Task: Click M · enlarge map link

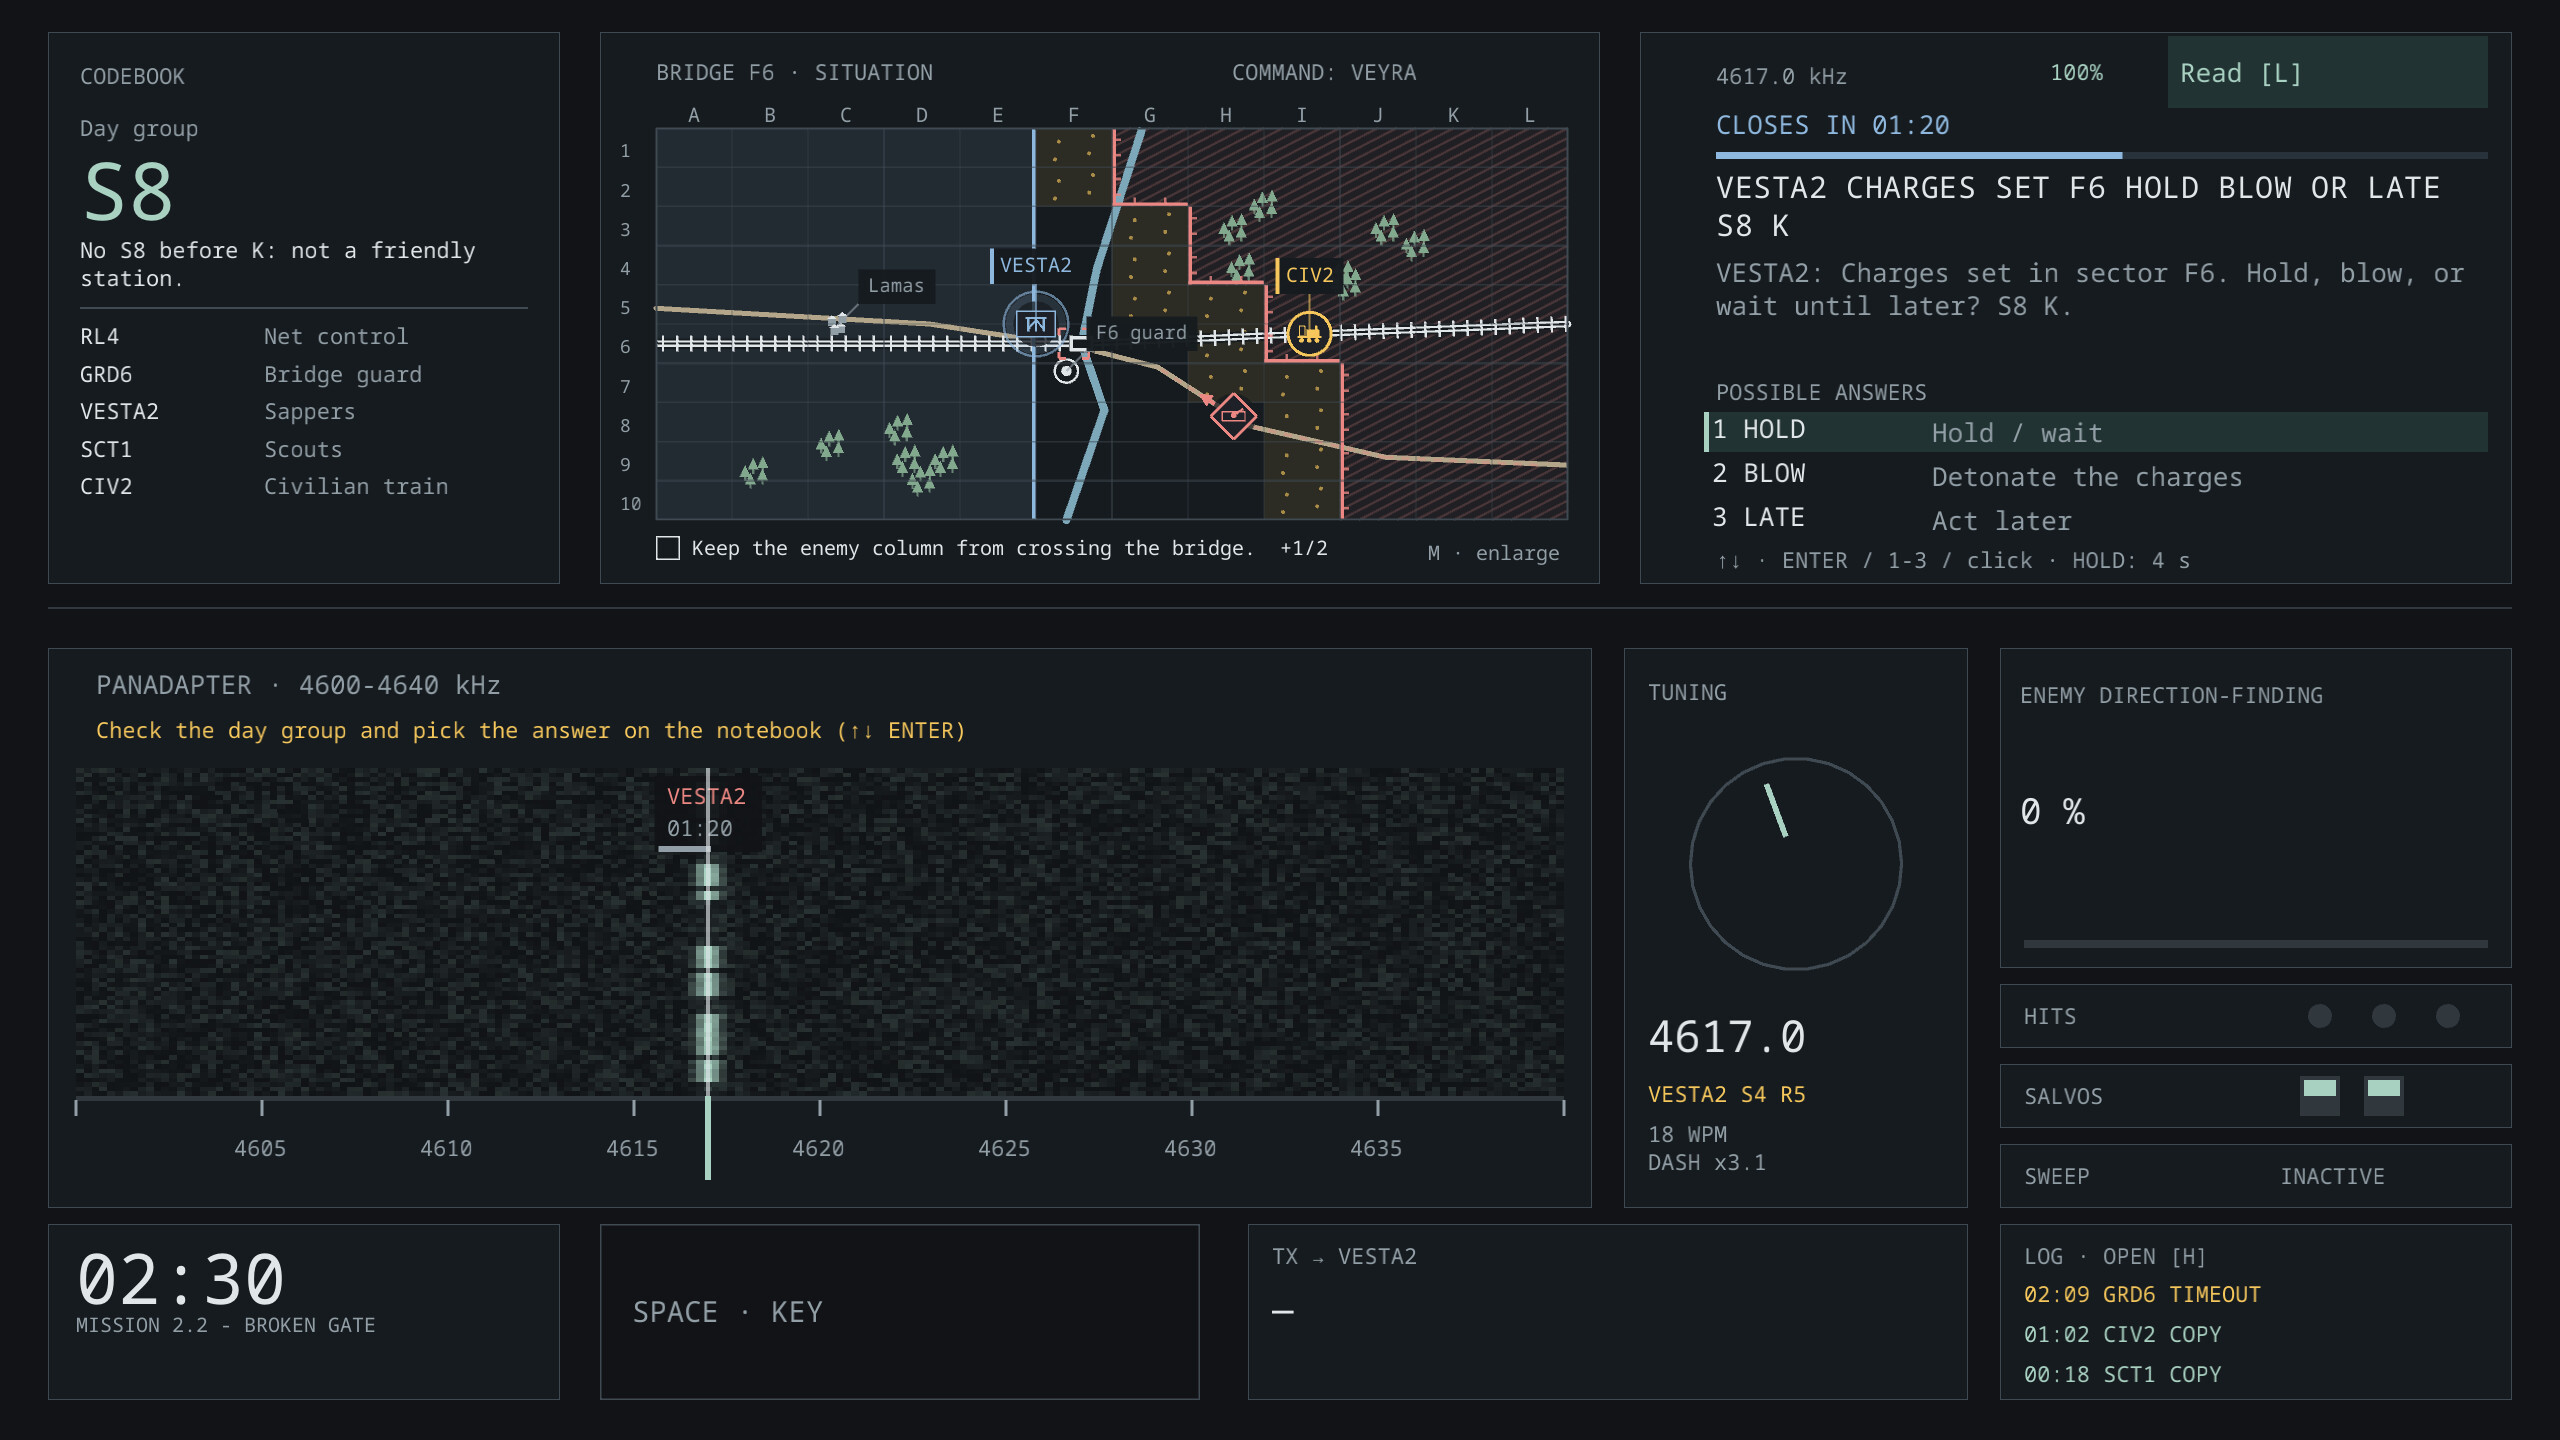Action: [1493, 553]
